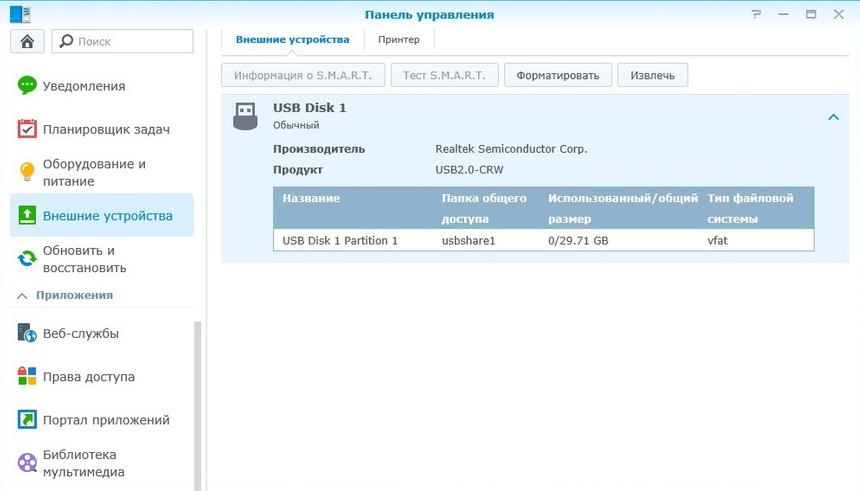The width and height of the screenshot is (860, 491).
Task: Click the usbshare1 shared folder cell
Action: [x=468, y=240]
